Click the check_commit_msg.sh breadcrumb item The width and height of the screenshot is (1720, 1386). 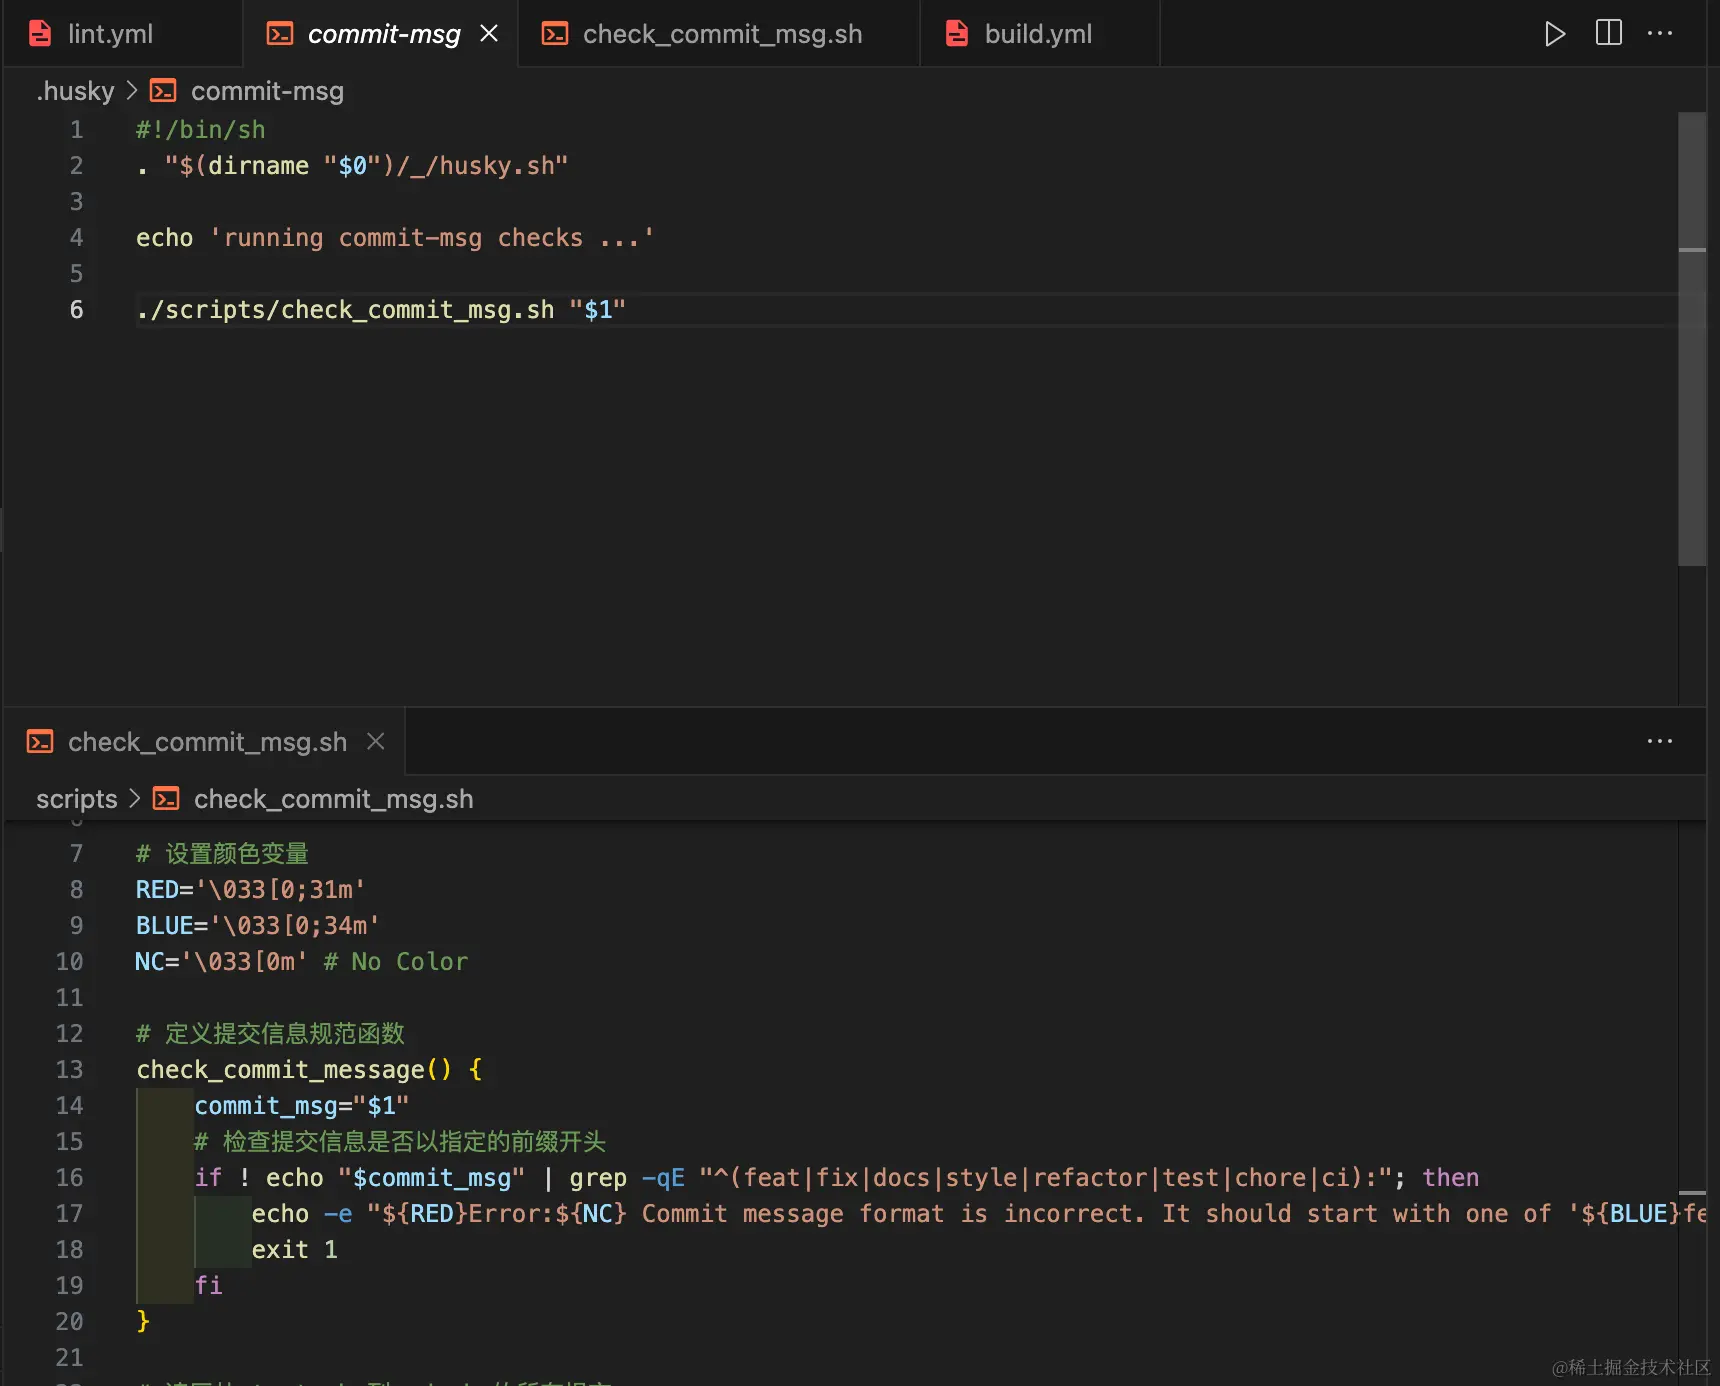point(333,799)
